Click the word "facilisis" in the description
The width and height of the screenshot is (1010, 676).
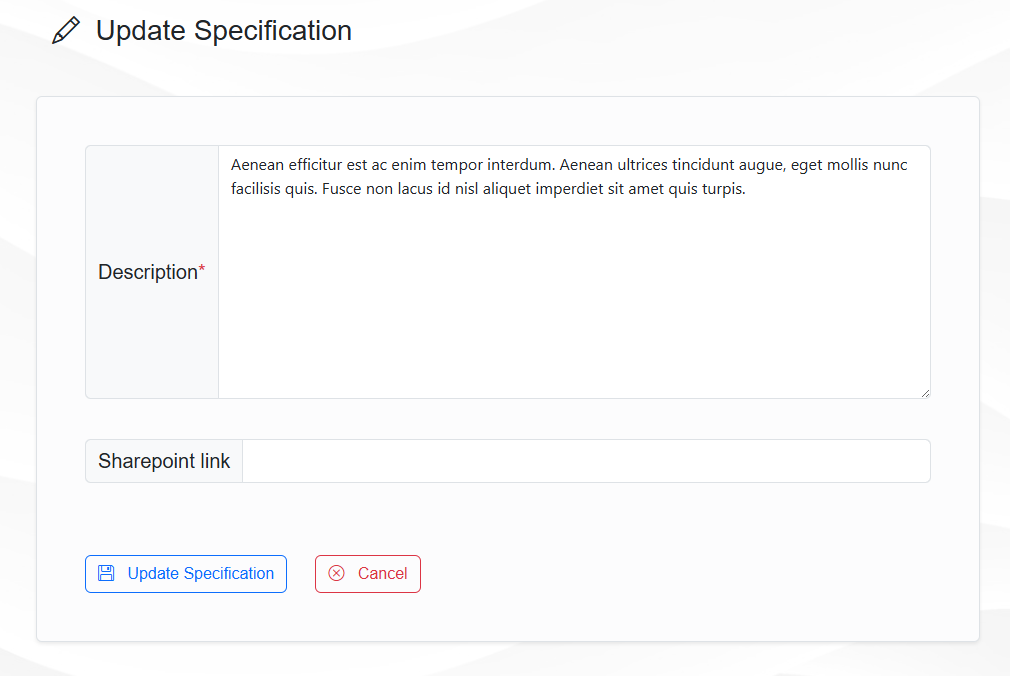coord(256,188)
